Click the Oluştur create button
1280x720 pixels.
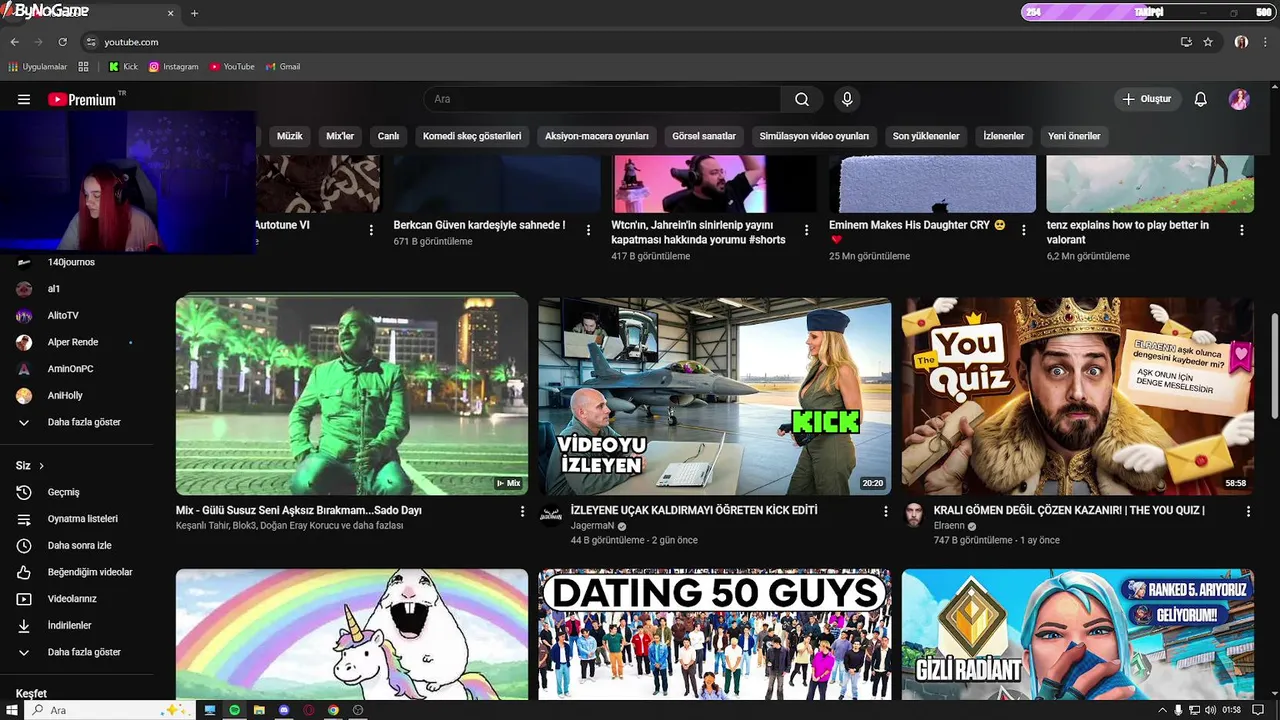[1147, 99]
